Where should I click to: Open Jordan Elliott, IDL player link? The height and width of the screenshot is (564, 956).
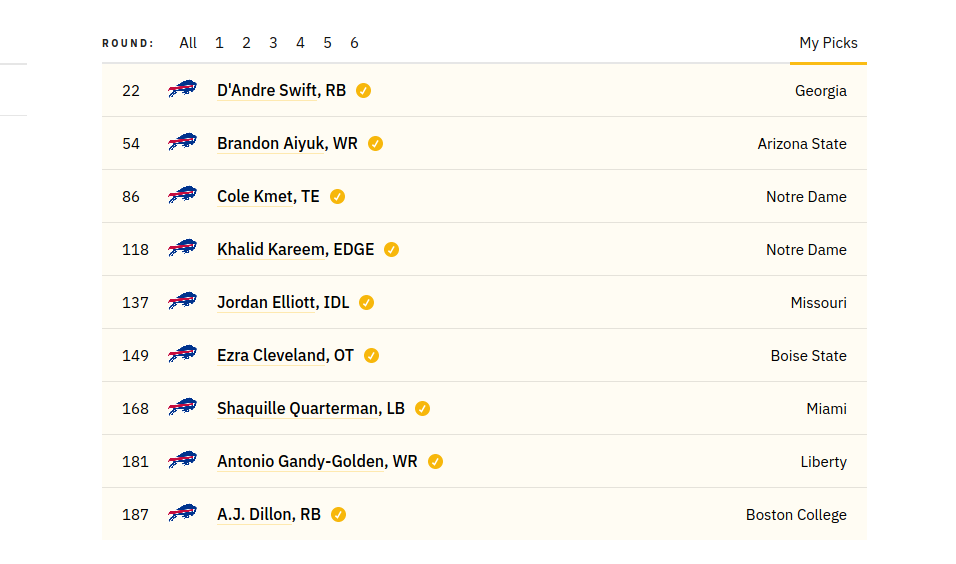(283, 302)
